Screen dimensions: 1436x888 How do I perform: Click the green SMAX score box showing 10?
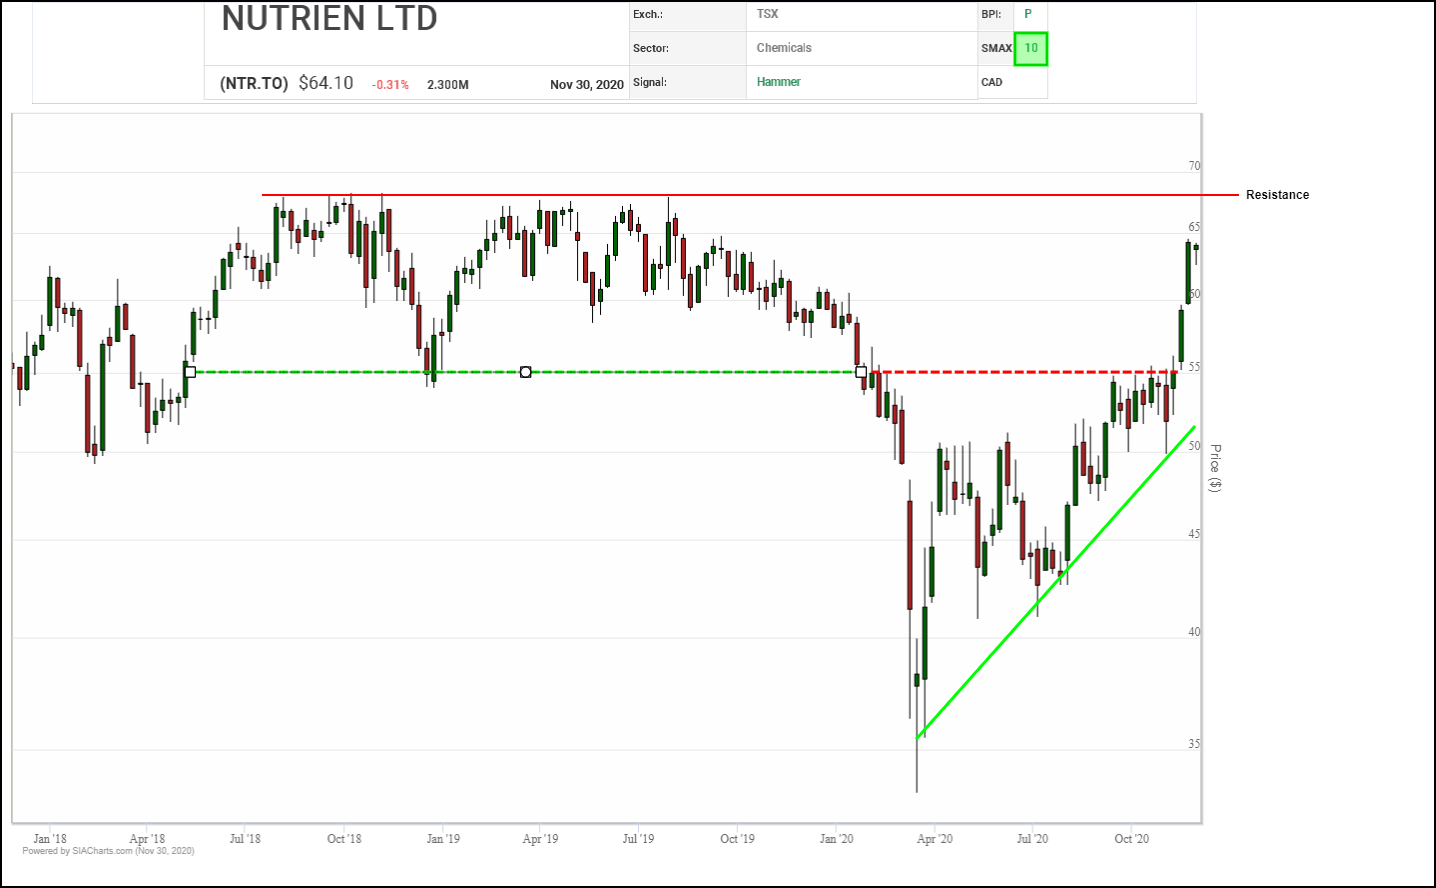pyautogui.click(x=1030, y=48)
